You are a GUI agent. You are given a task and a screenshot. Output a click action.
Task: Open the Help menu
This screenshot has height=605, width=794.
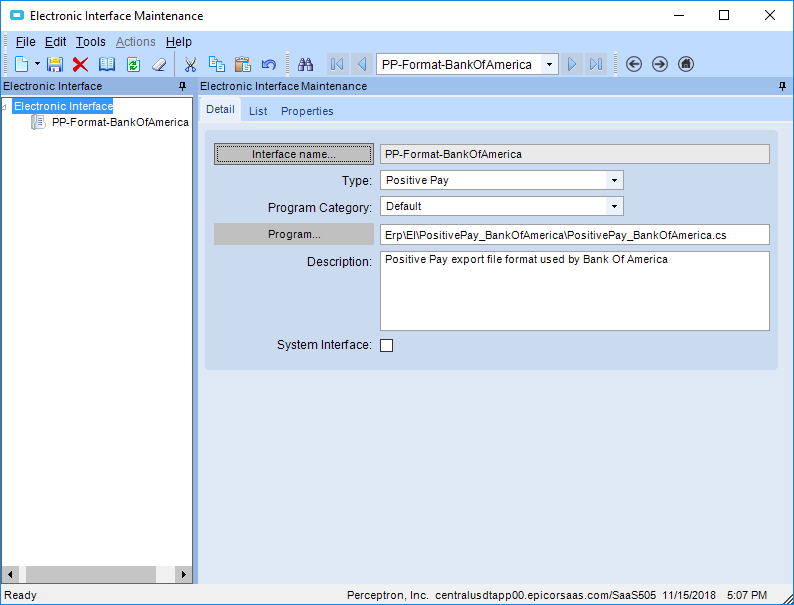click(x=179, y=42)
